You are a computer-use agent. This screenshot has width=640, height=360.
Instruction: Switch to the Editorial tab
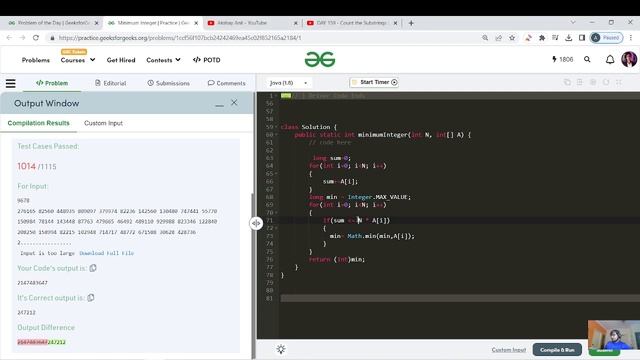(111, 83)
